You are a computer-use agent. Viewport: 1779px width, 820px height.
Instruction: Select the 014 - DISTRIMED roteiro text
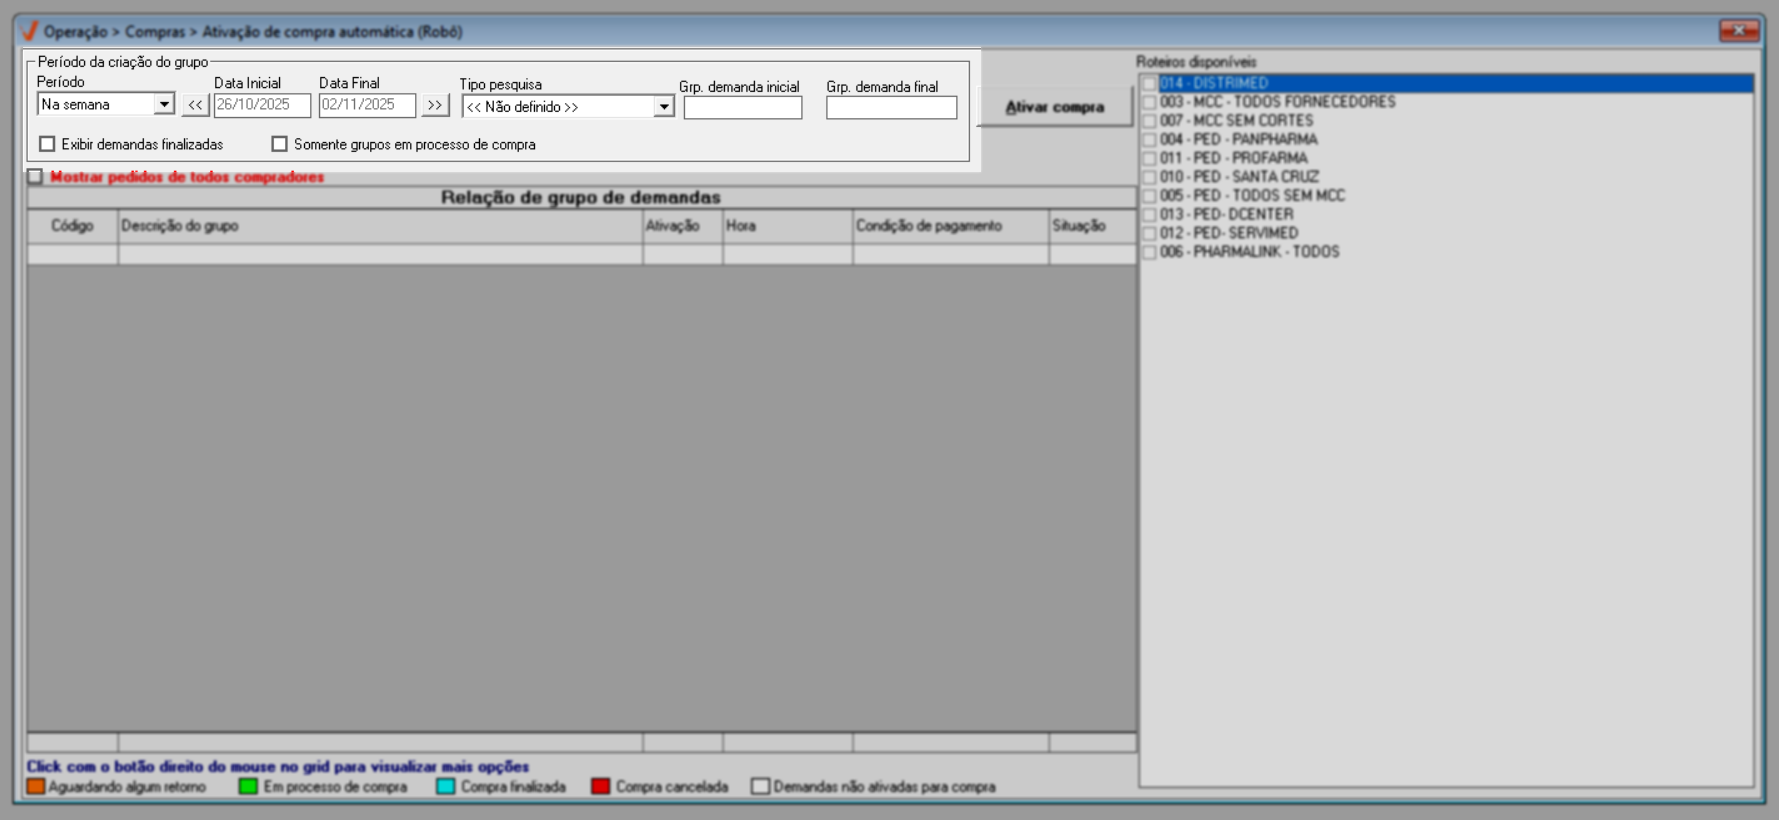point(1214,84)
